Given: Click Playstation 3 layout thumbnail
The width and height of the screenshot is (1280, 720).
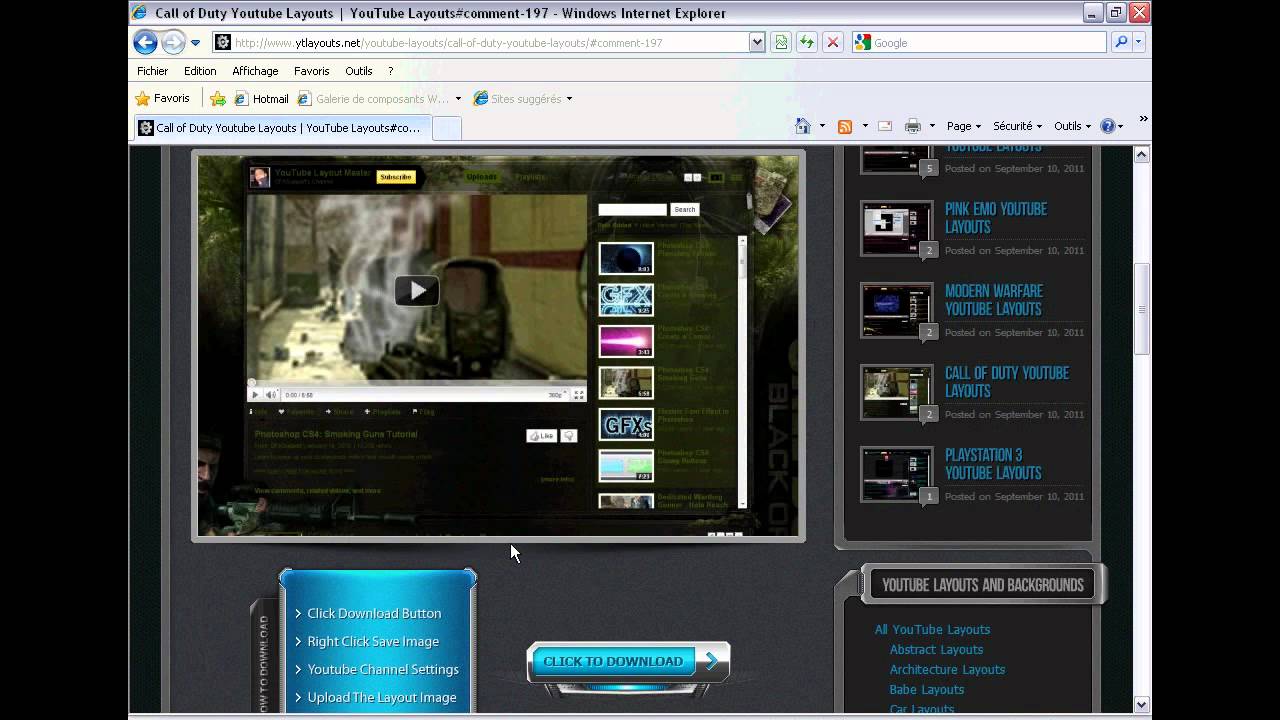Looking at the screenshot, I should (897, 474).
